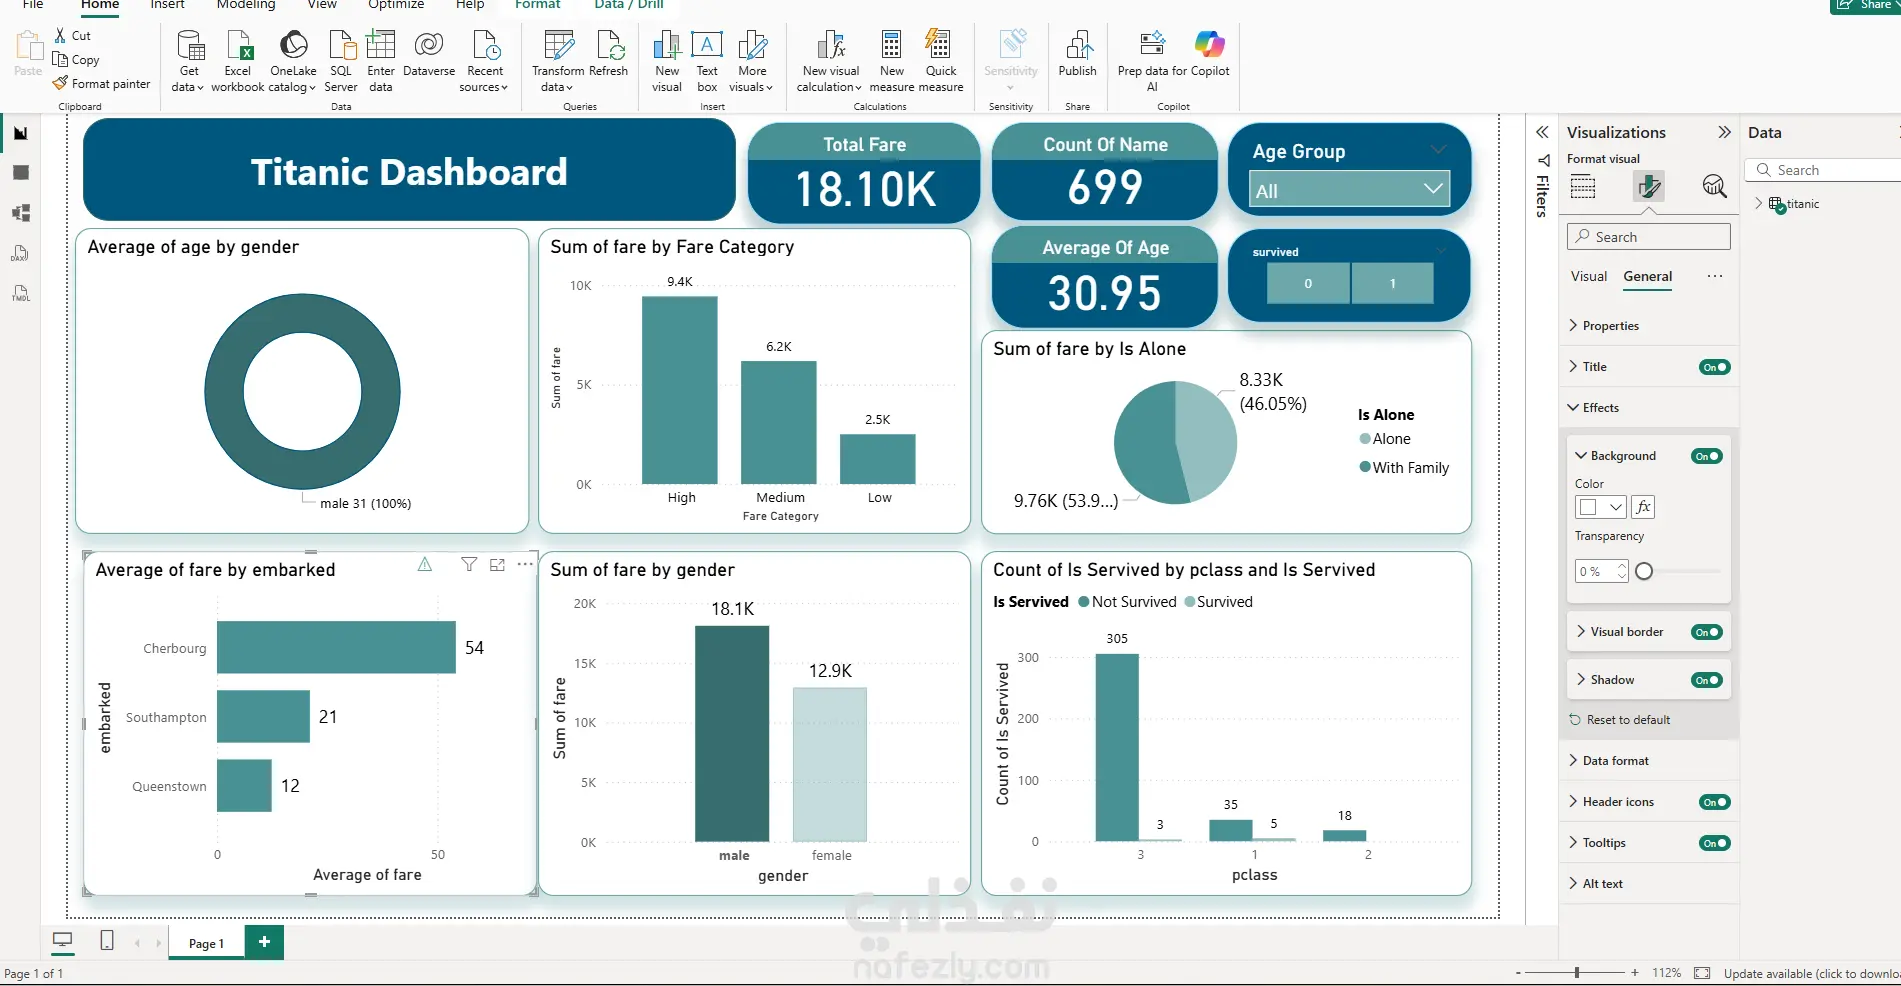1901x986 pixels.
Task: Toggle the Title switch off
Action: point(1714,367)
